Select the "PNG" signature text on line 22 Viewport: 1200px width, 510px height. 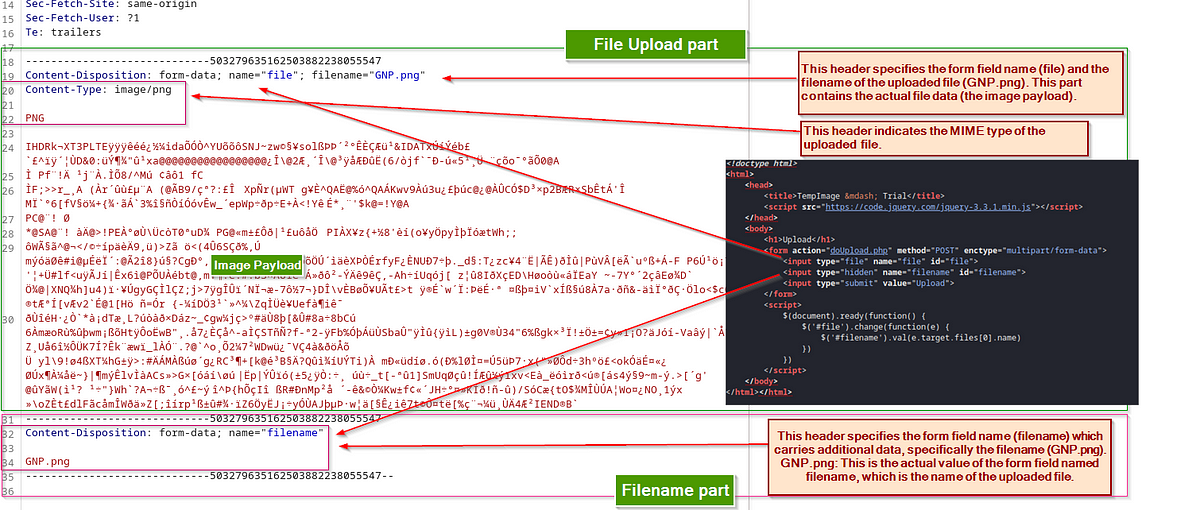click(x=37, y=118)
